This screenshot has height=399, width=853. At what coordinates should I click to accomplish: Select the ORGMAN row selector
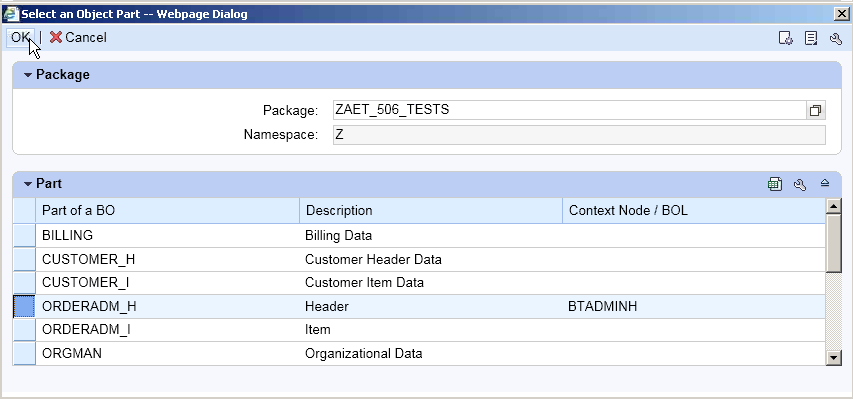pyautogui.click(x=24, y=354)
